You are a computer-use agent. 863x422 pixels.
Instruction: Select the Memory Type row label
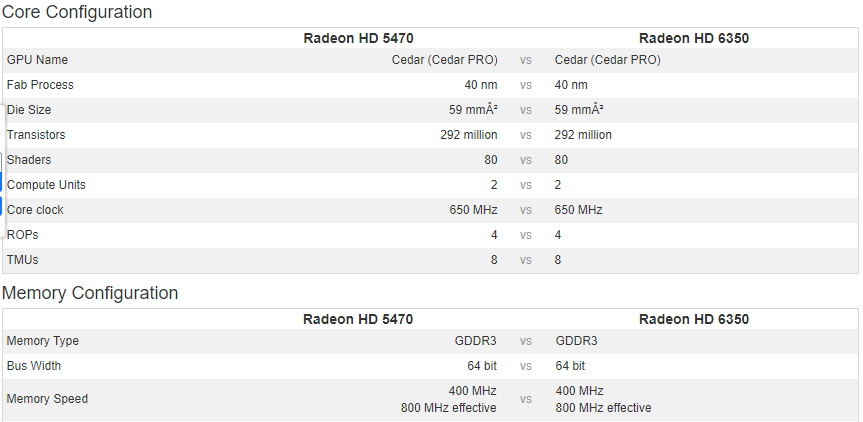42,341
